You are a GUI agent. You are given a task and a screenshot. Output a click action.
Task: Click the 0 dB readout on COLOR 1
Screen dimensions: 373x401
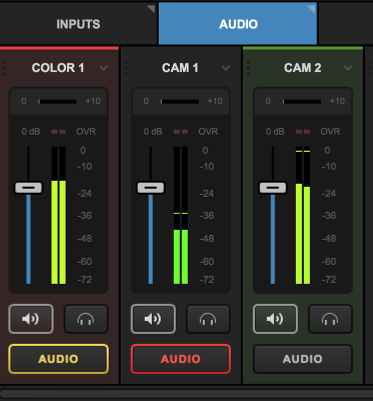pyautogui.click(x=31, y=132)
